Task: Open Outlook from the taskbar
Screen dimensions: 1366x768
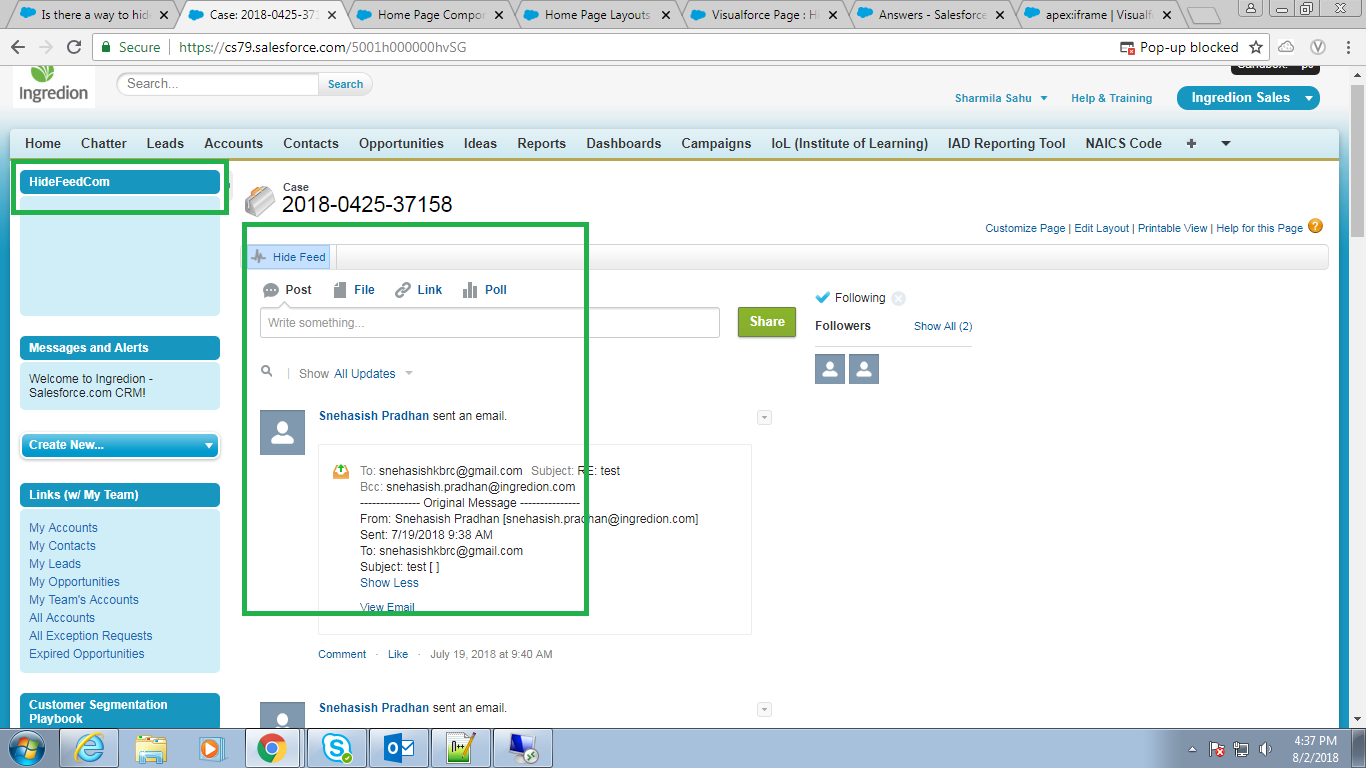Action: tap(398, 748)
